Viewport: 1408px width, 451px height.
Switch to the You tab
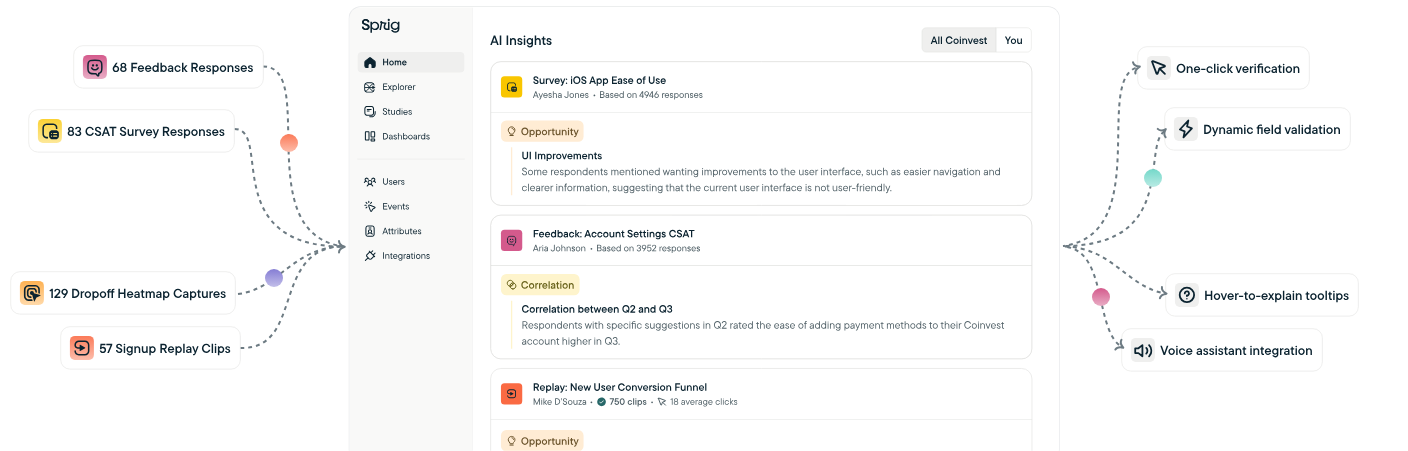[1014, 40]
